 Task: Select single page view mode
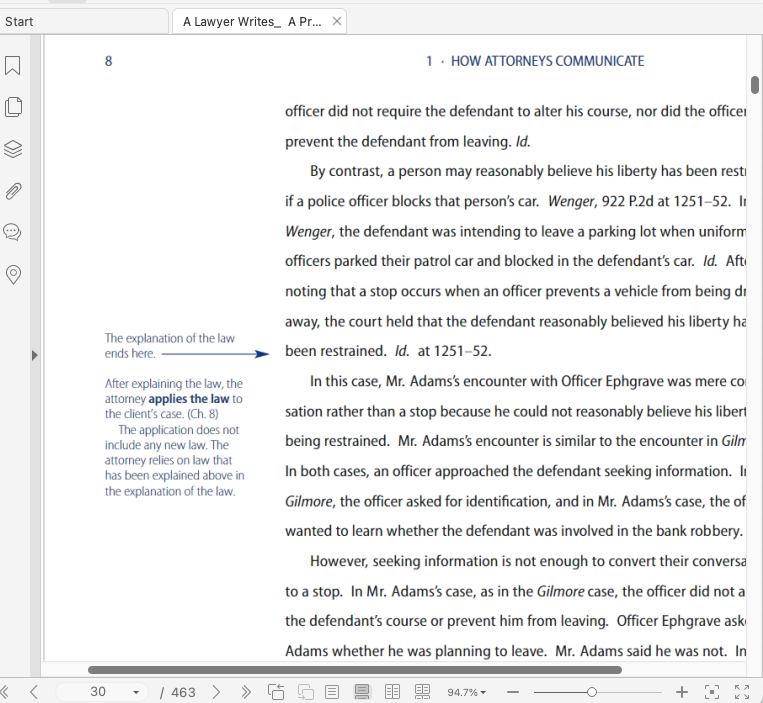pos(332,691)
